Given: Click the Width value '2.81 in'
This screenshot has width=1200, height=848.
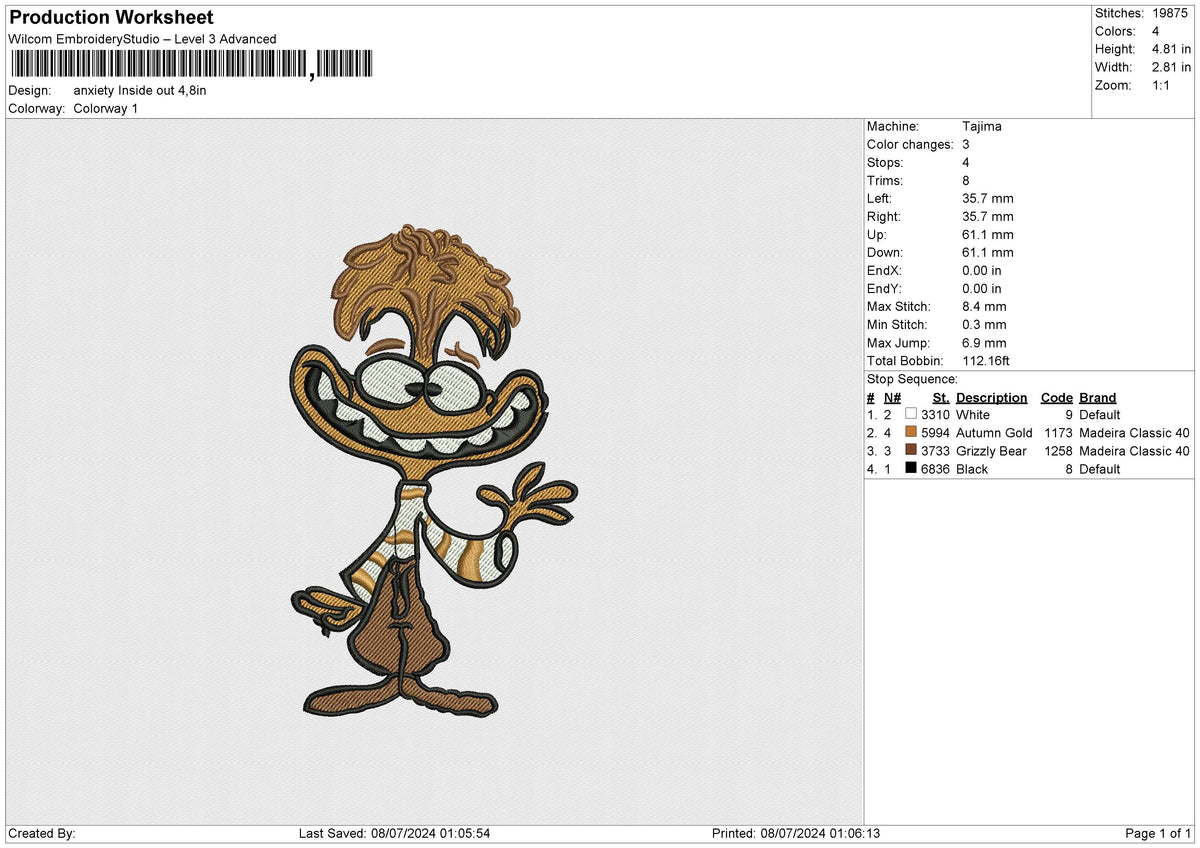Looking at the screenshot, I should click(x=1170, y=67).
